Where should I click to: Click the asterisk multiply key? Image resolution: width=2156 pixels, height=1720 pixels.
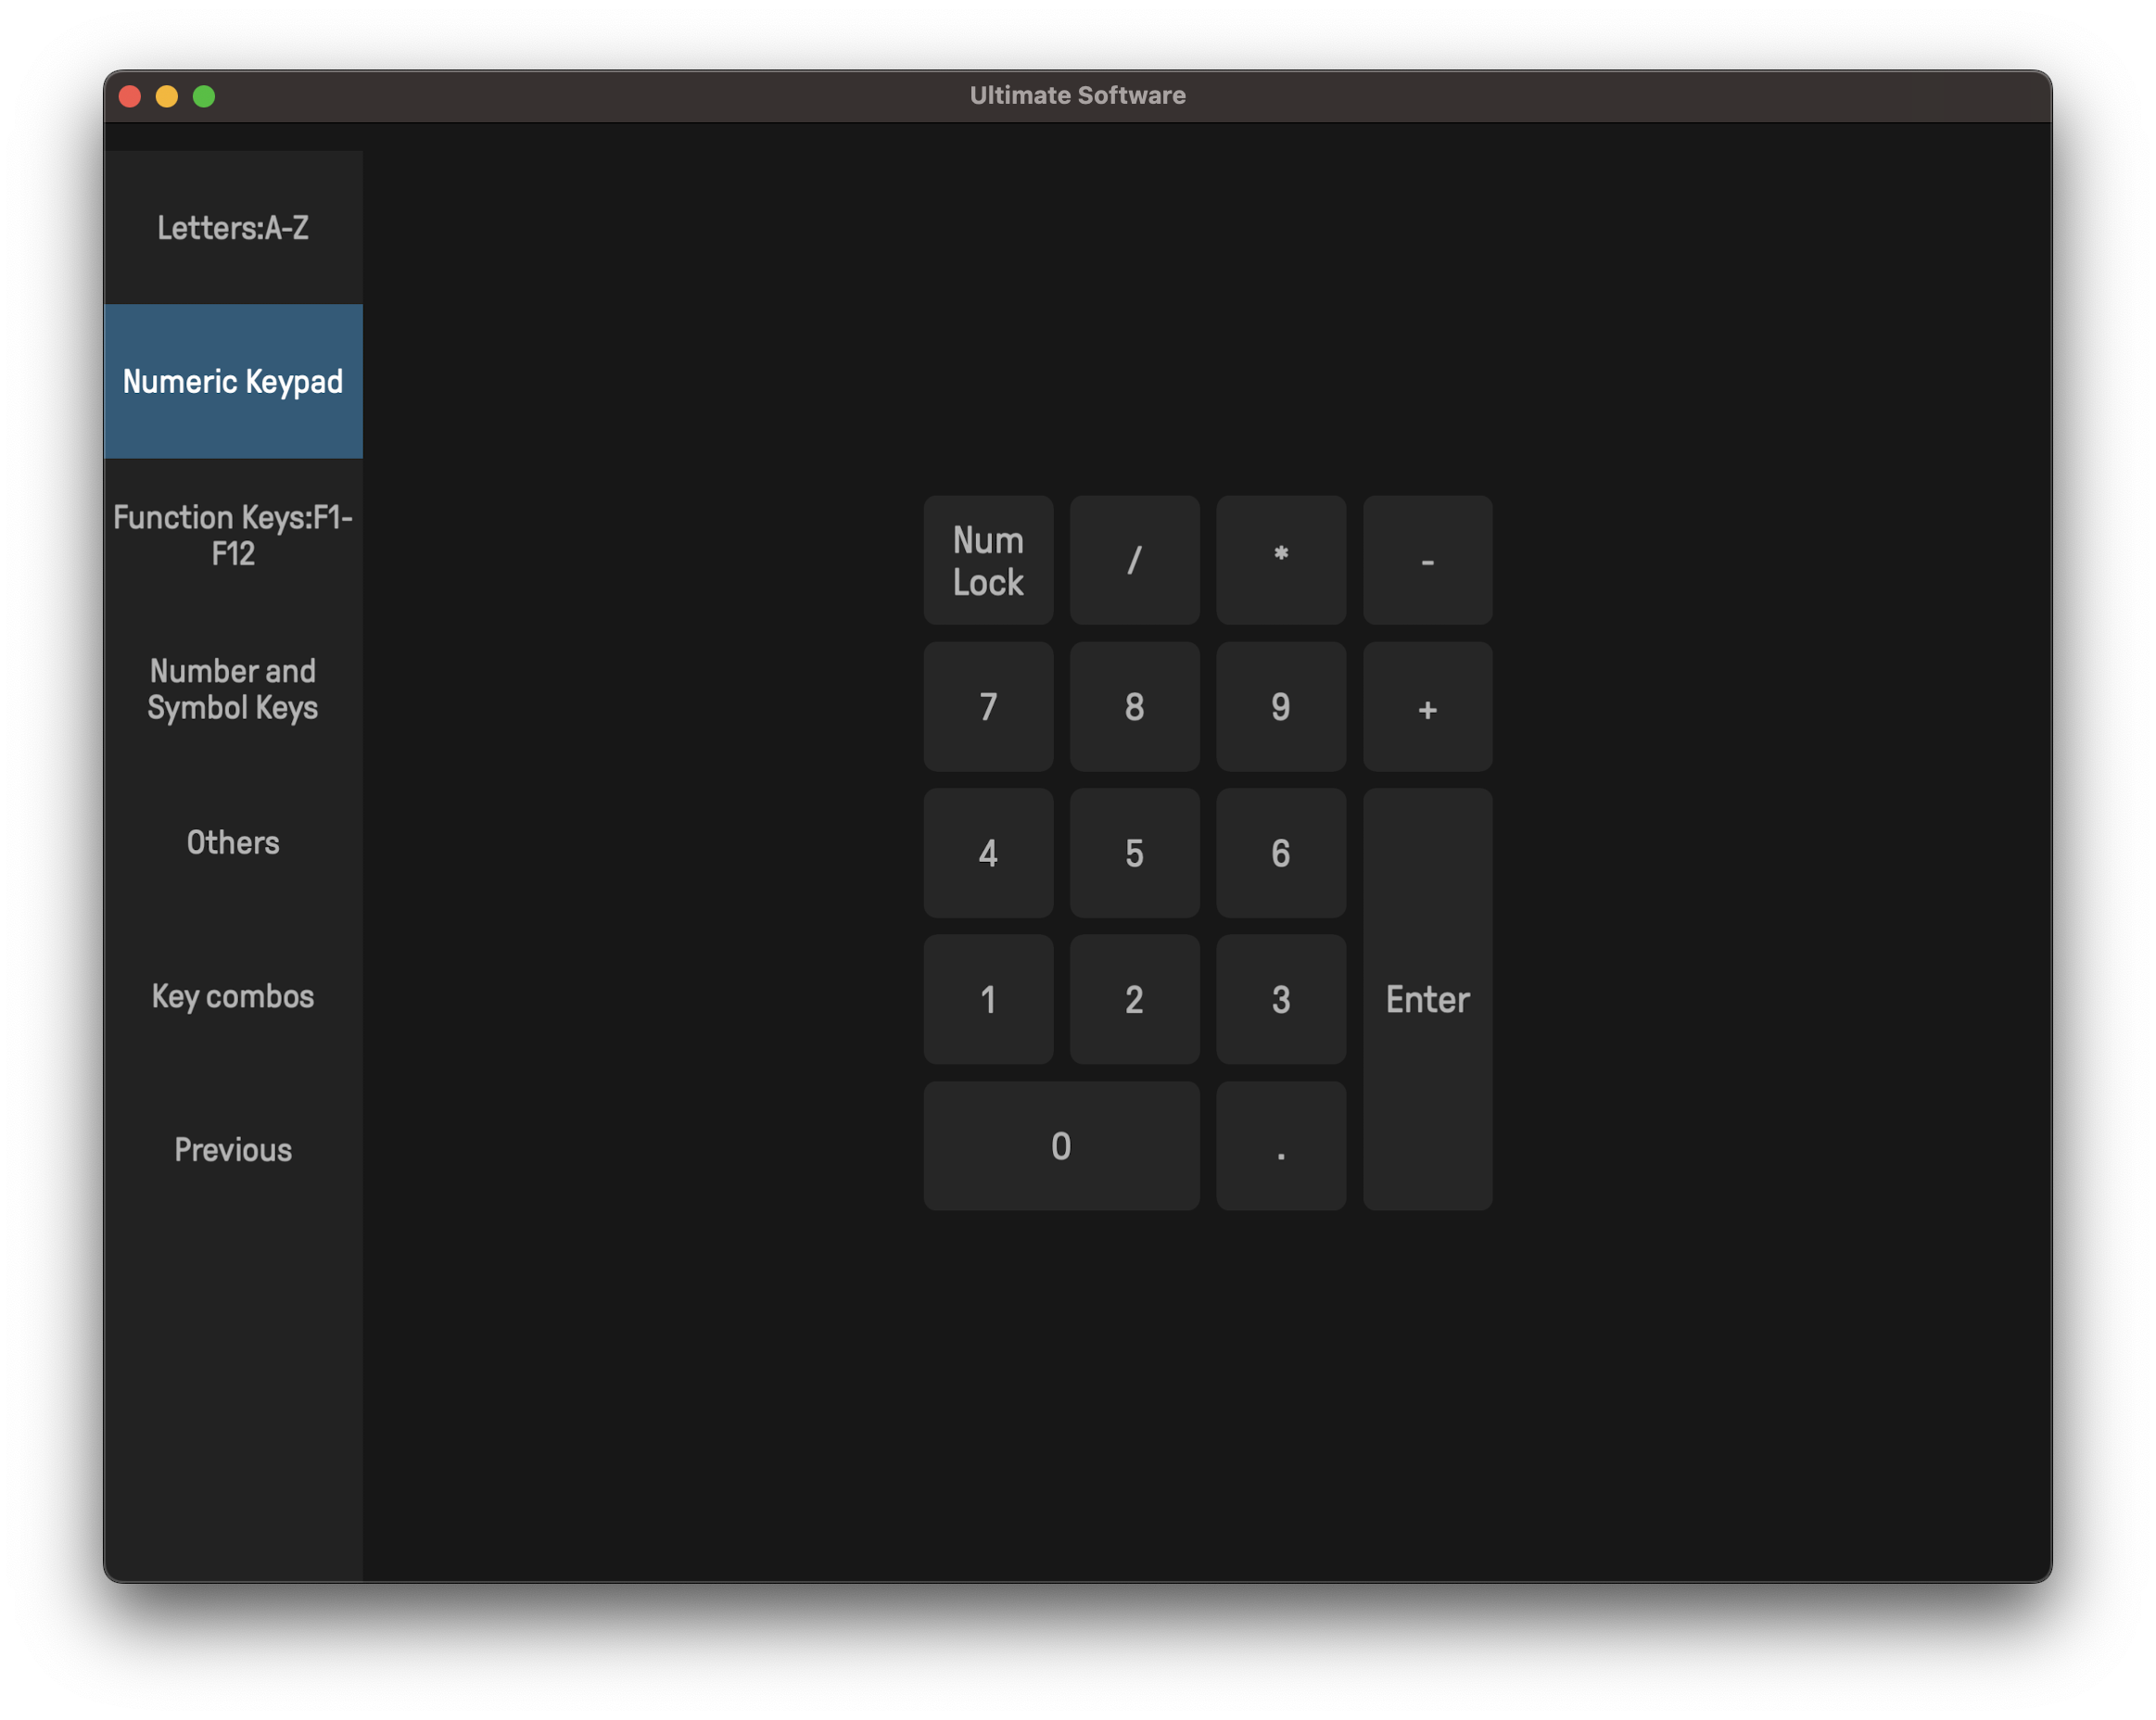coord(1280,560)
